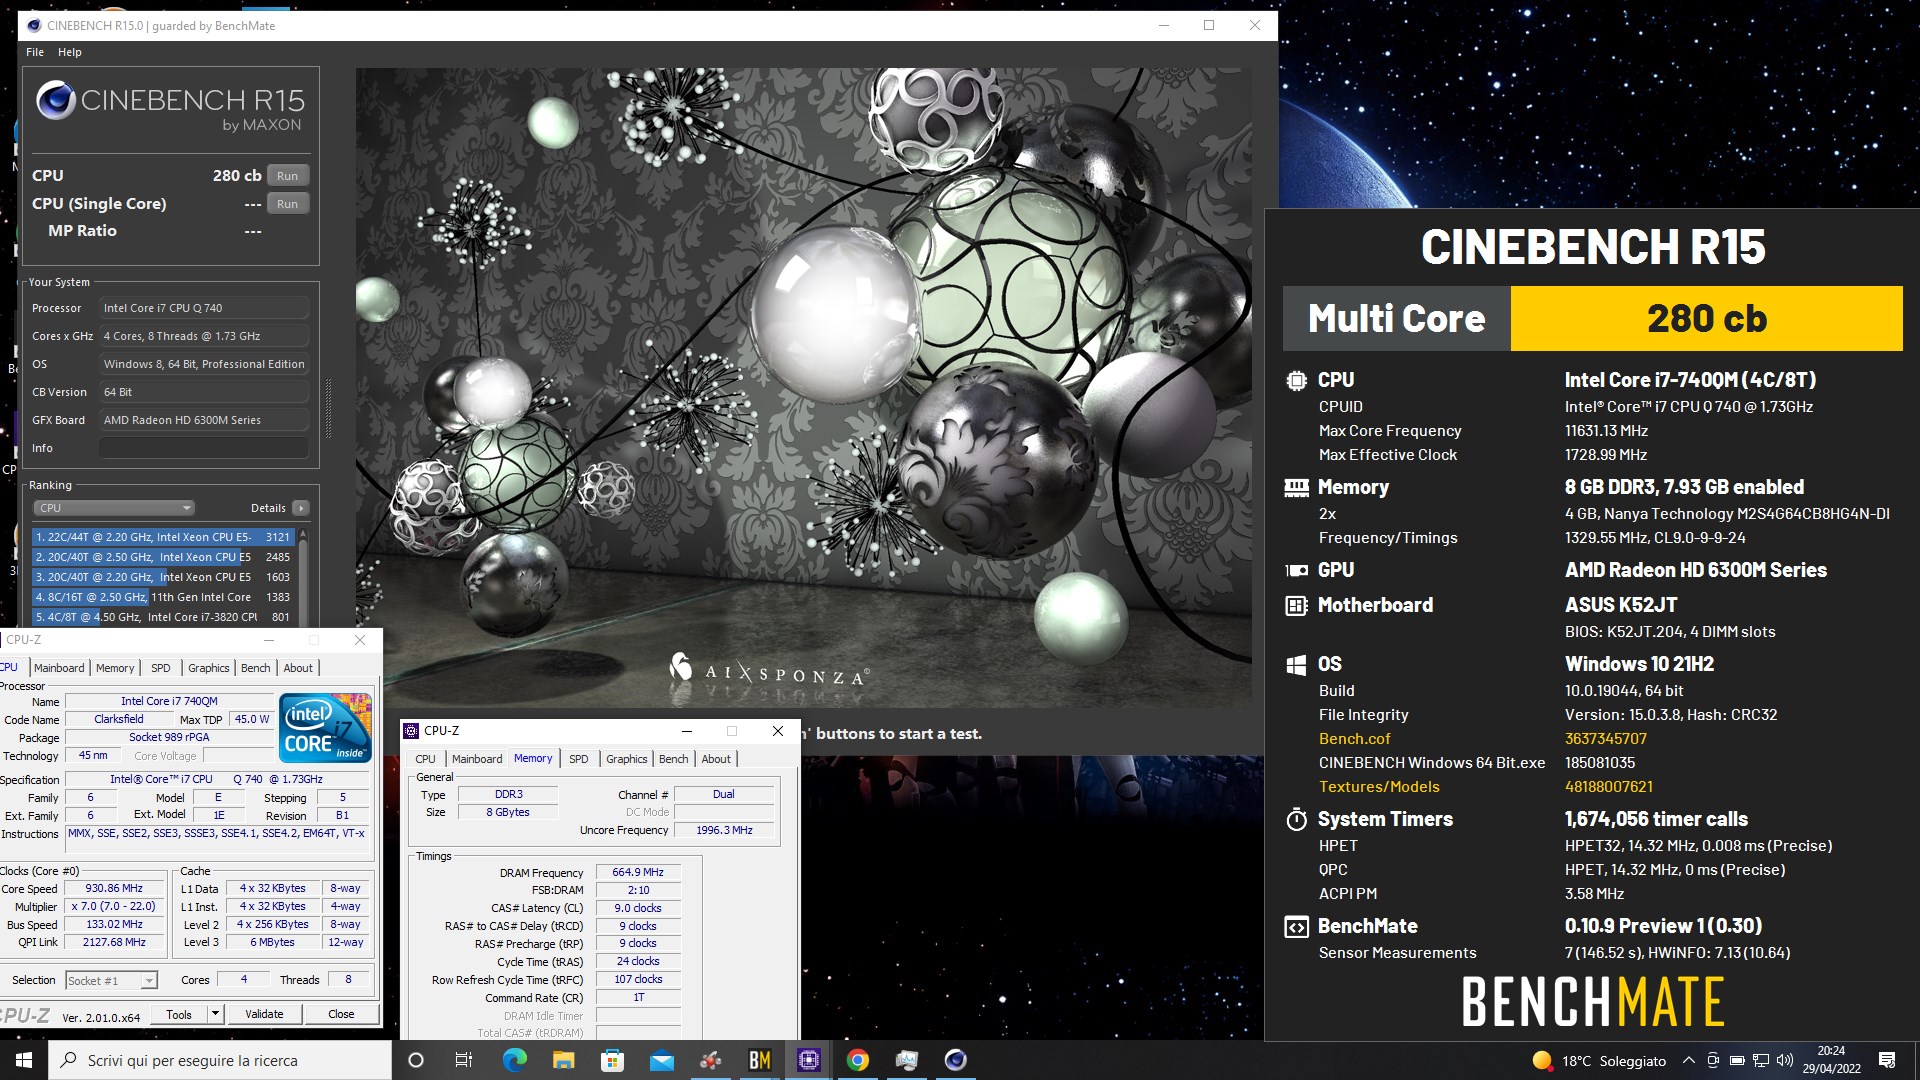This screenshot has width=1920, height=1080.
Task: Click the Close button in CPU-Z
Action: [x=341, y=1014]
